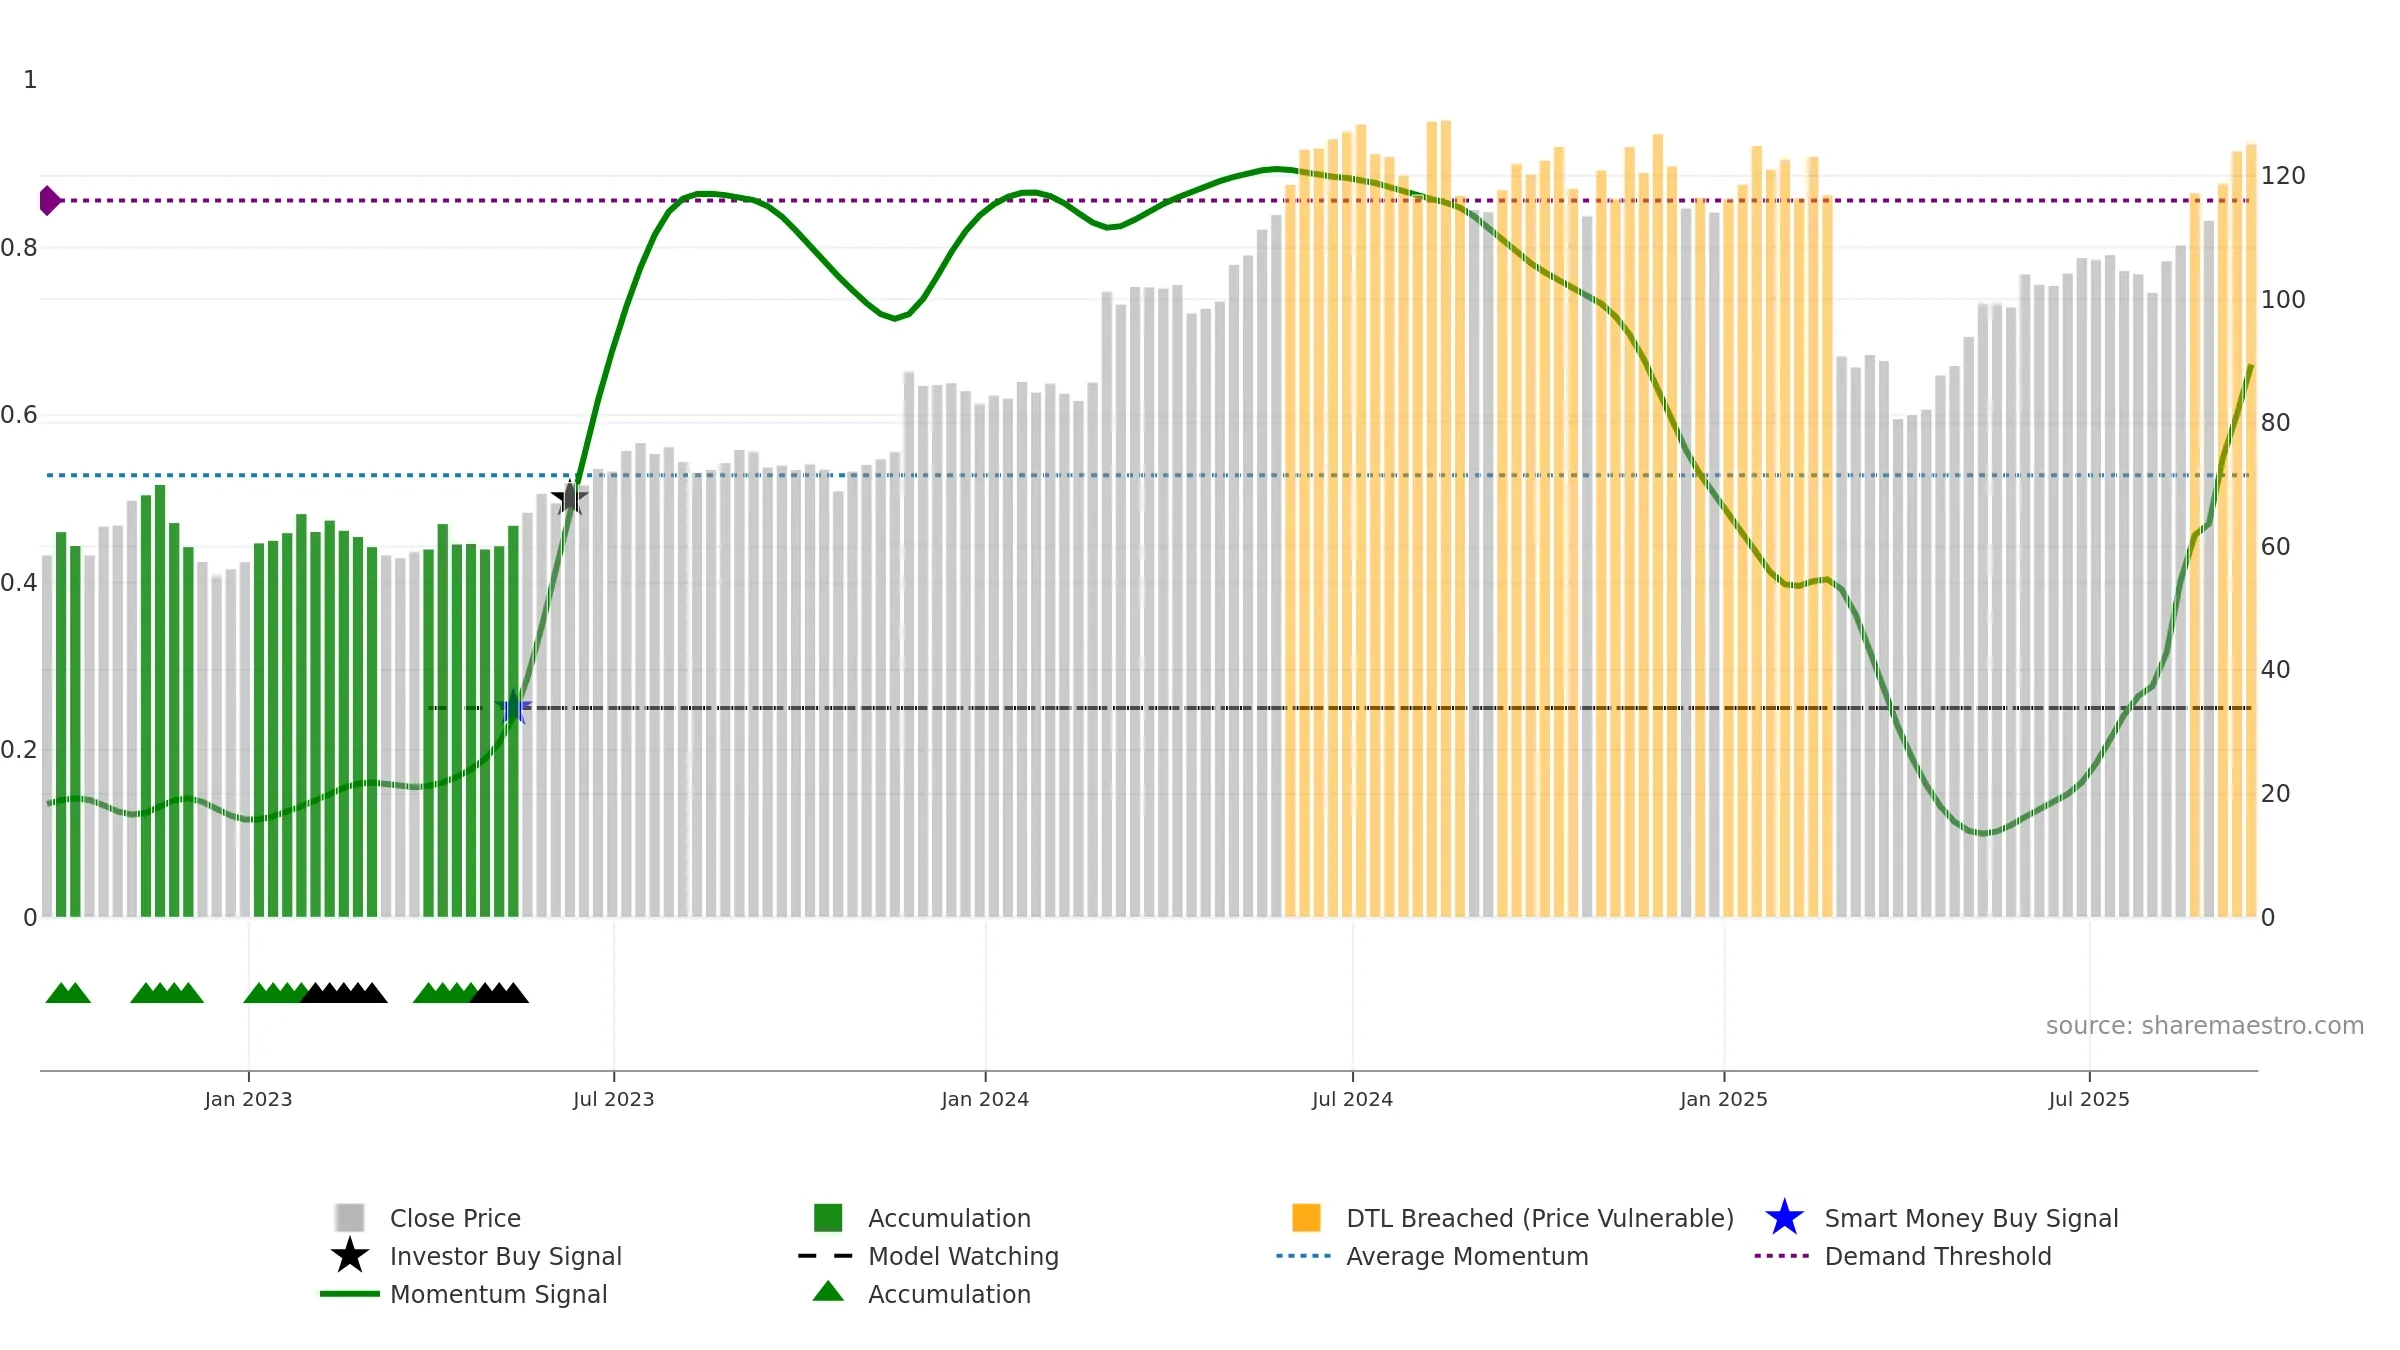Click the blue Smart Money star on chart
This screenshot has height=1350, width=2400.
(x=513, y=707)
